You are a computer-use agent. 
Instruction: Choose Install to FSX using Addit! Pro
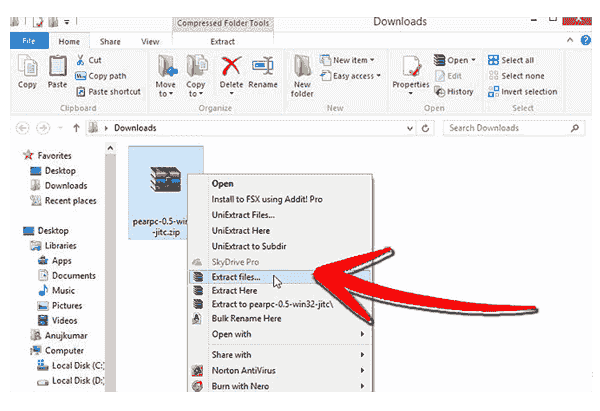tap(280, 199)
